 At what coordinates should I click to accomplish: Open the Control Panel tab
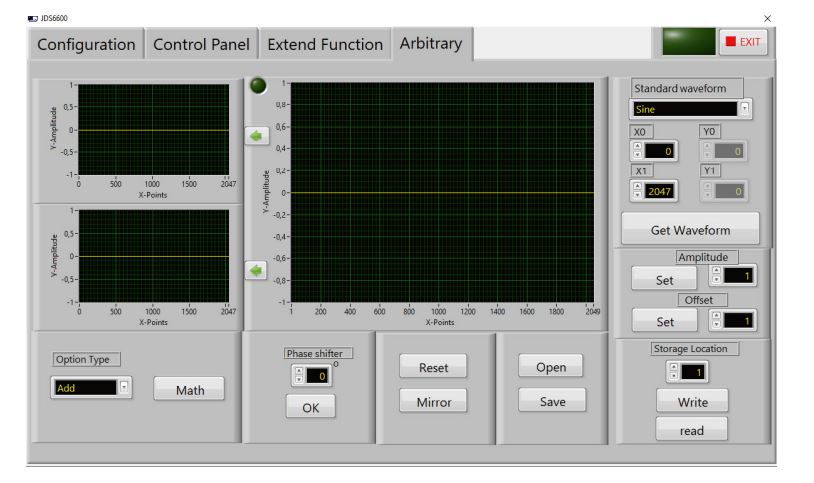coord(201,44)
